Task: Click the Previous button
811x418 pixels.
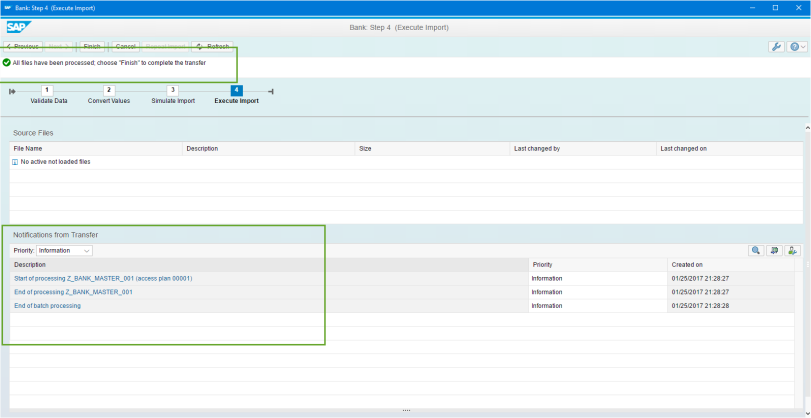Action: coord(23,47)
